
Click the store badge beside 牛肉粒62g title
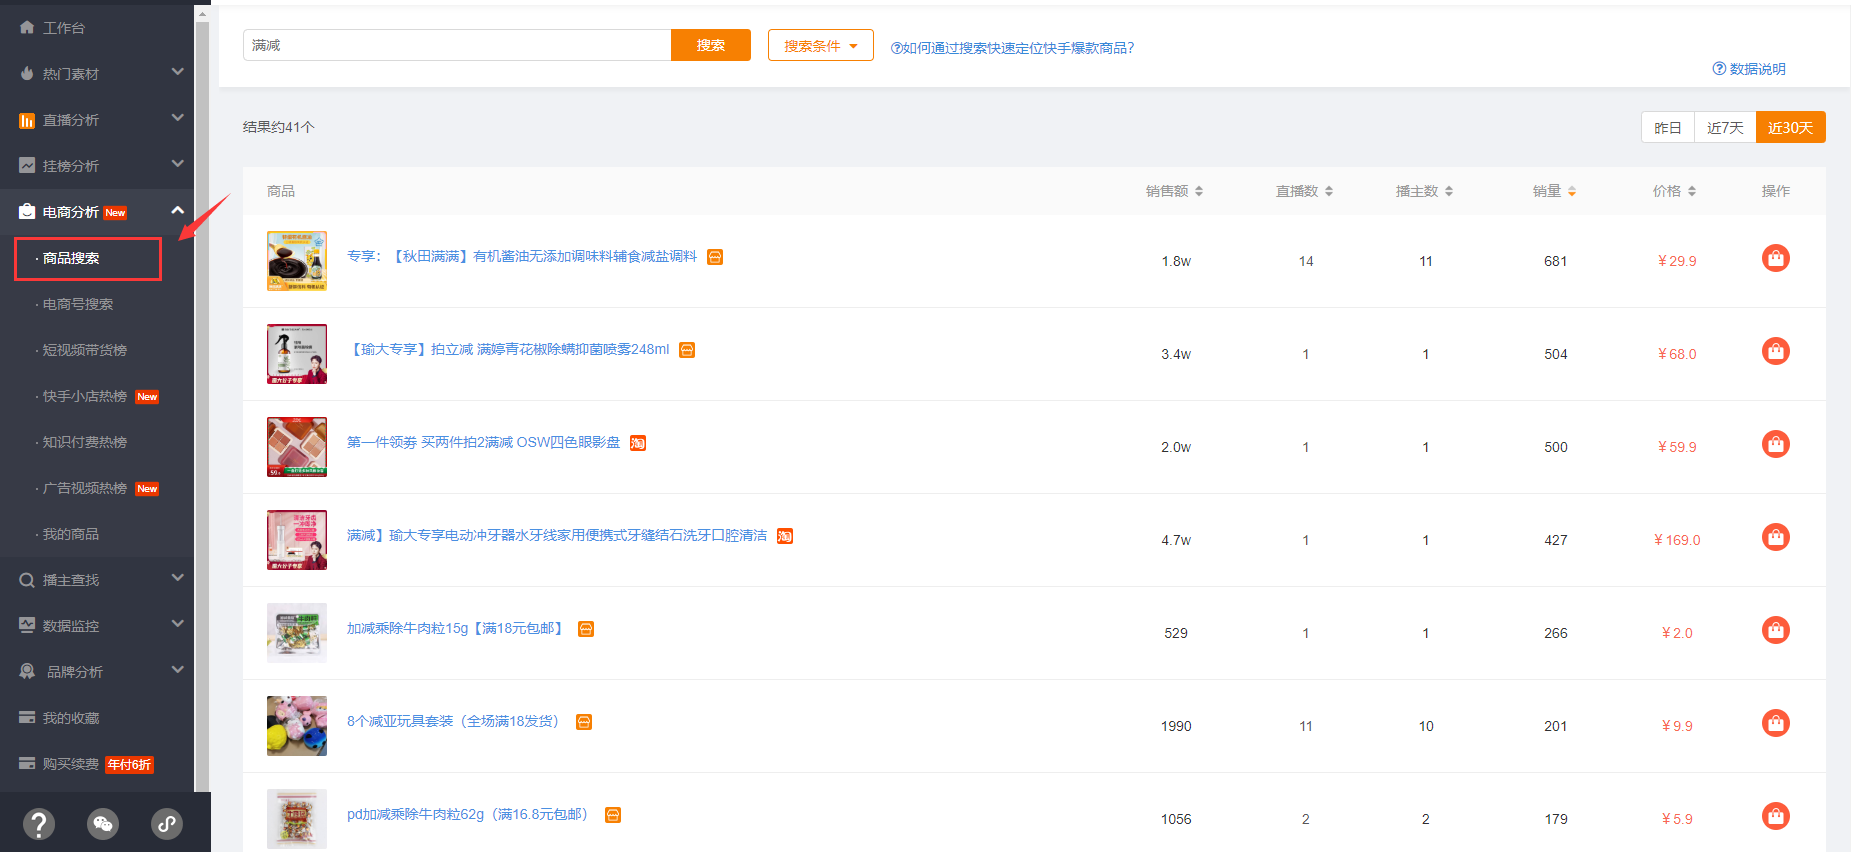[x=613, y=815]
